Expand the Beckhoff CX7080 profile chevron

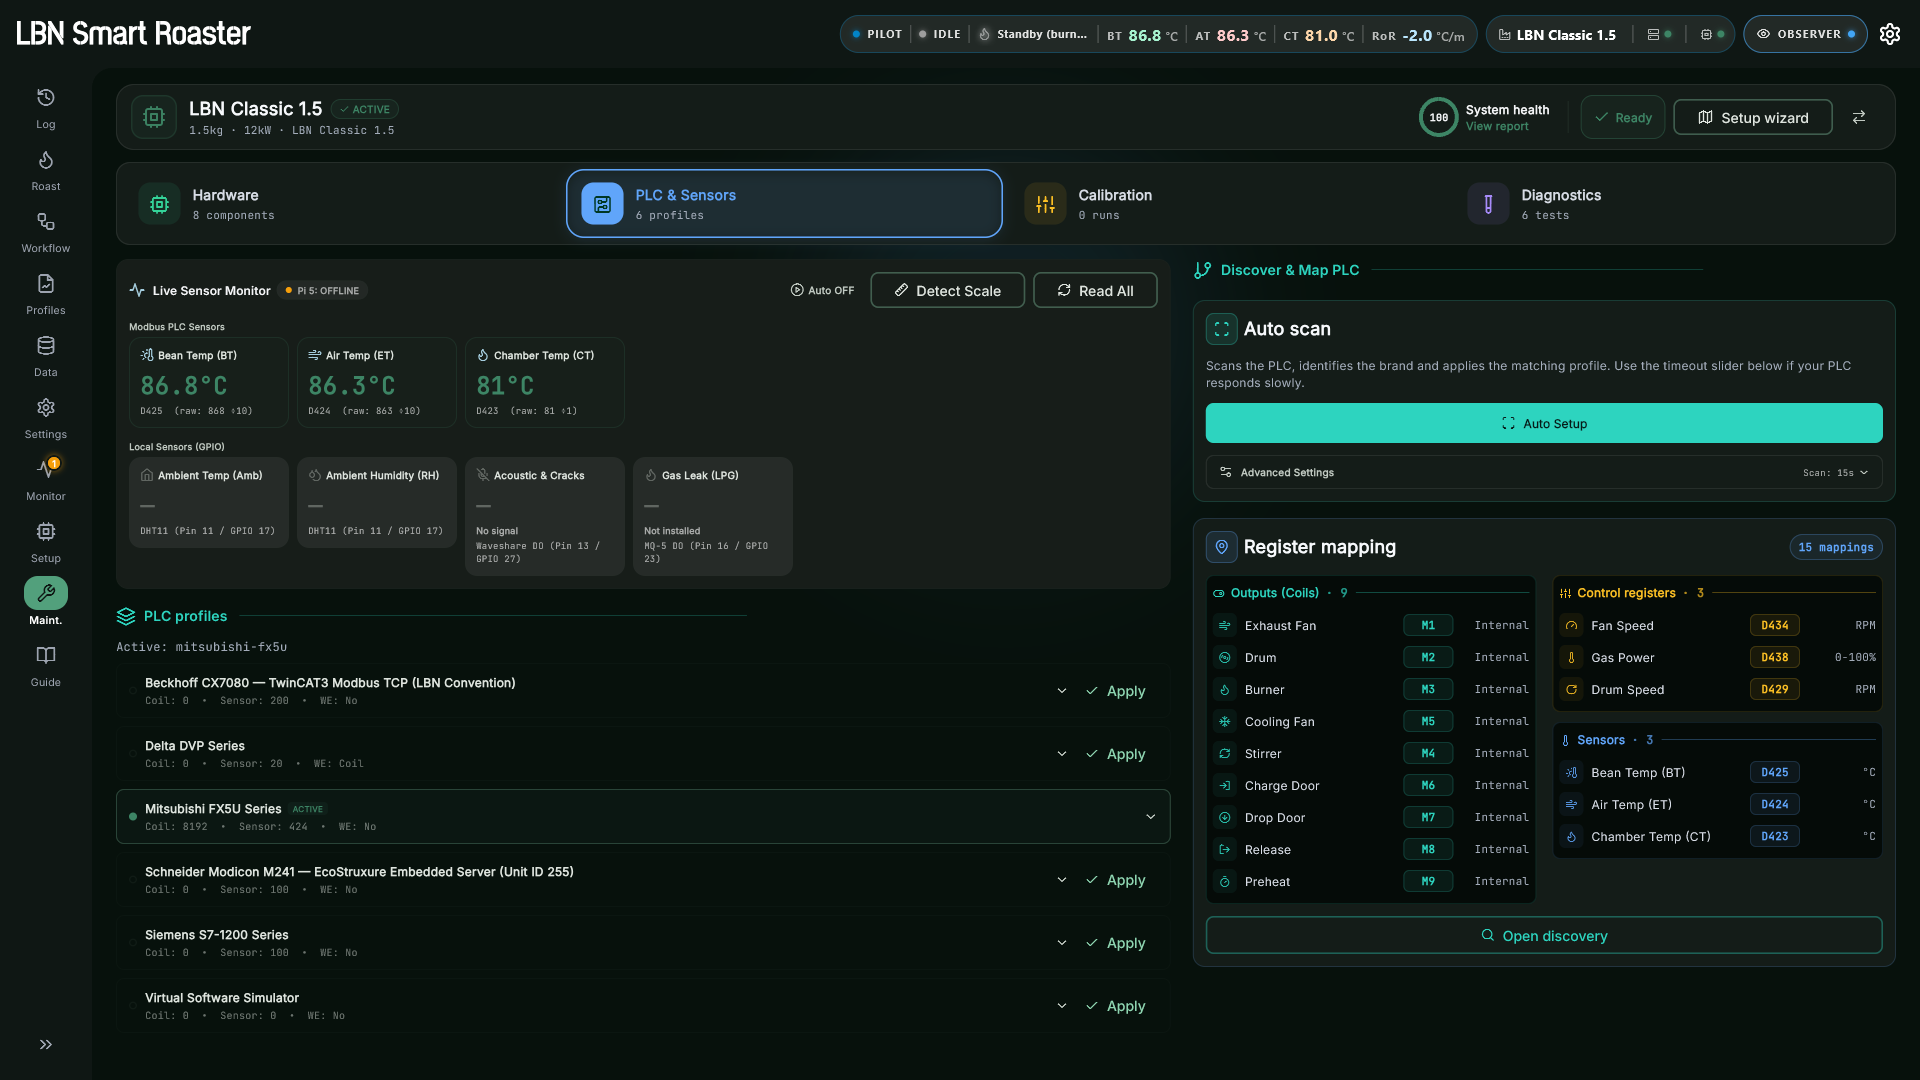1062,691
